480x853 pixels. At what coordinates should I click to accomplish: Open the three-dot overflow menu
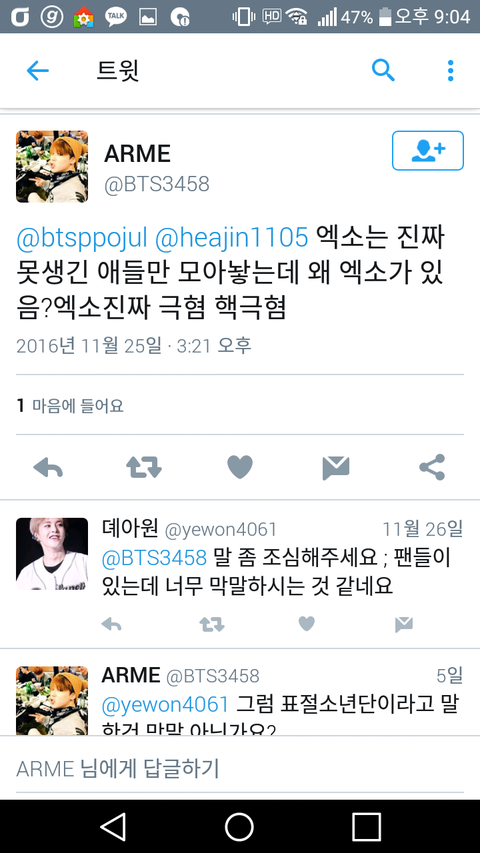(450, 71)
